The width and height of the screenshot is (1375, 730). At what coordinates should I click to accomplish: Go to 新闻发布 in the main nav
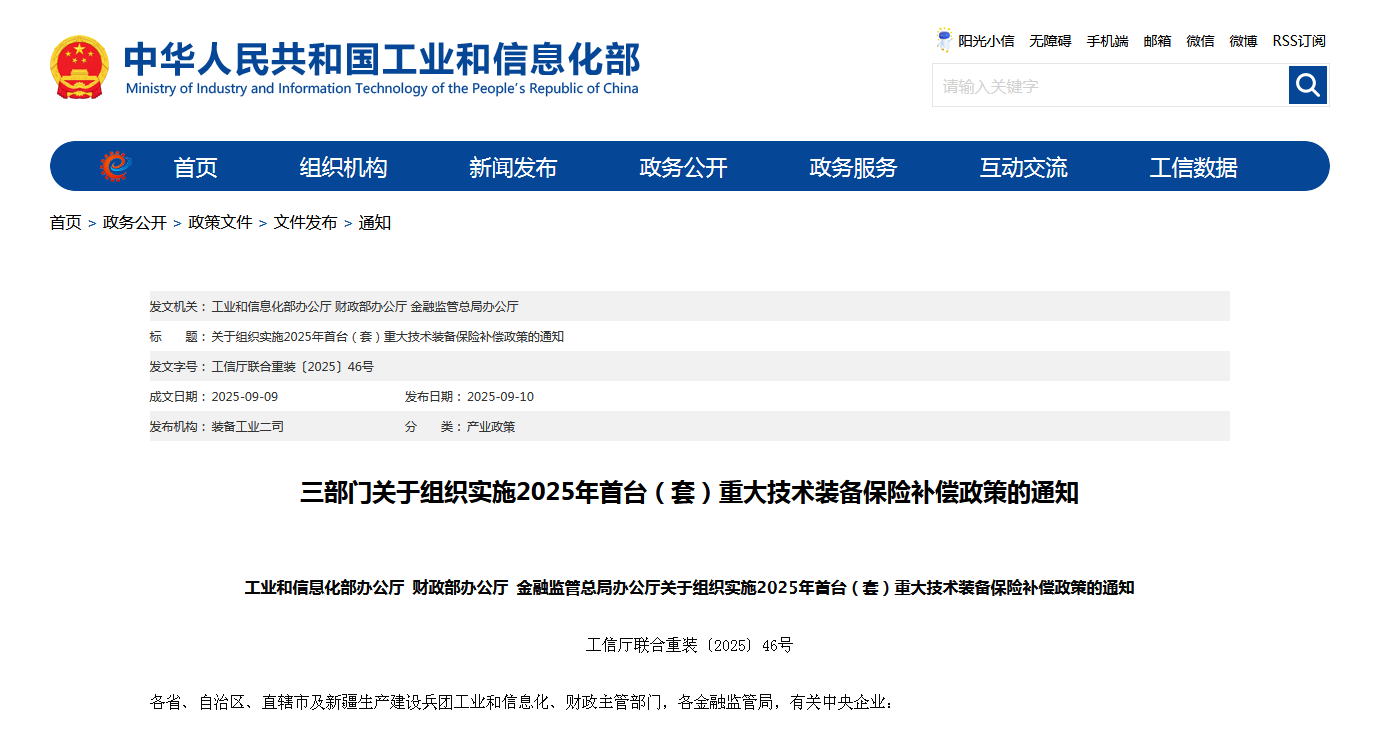click(513, 168)
